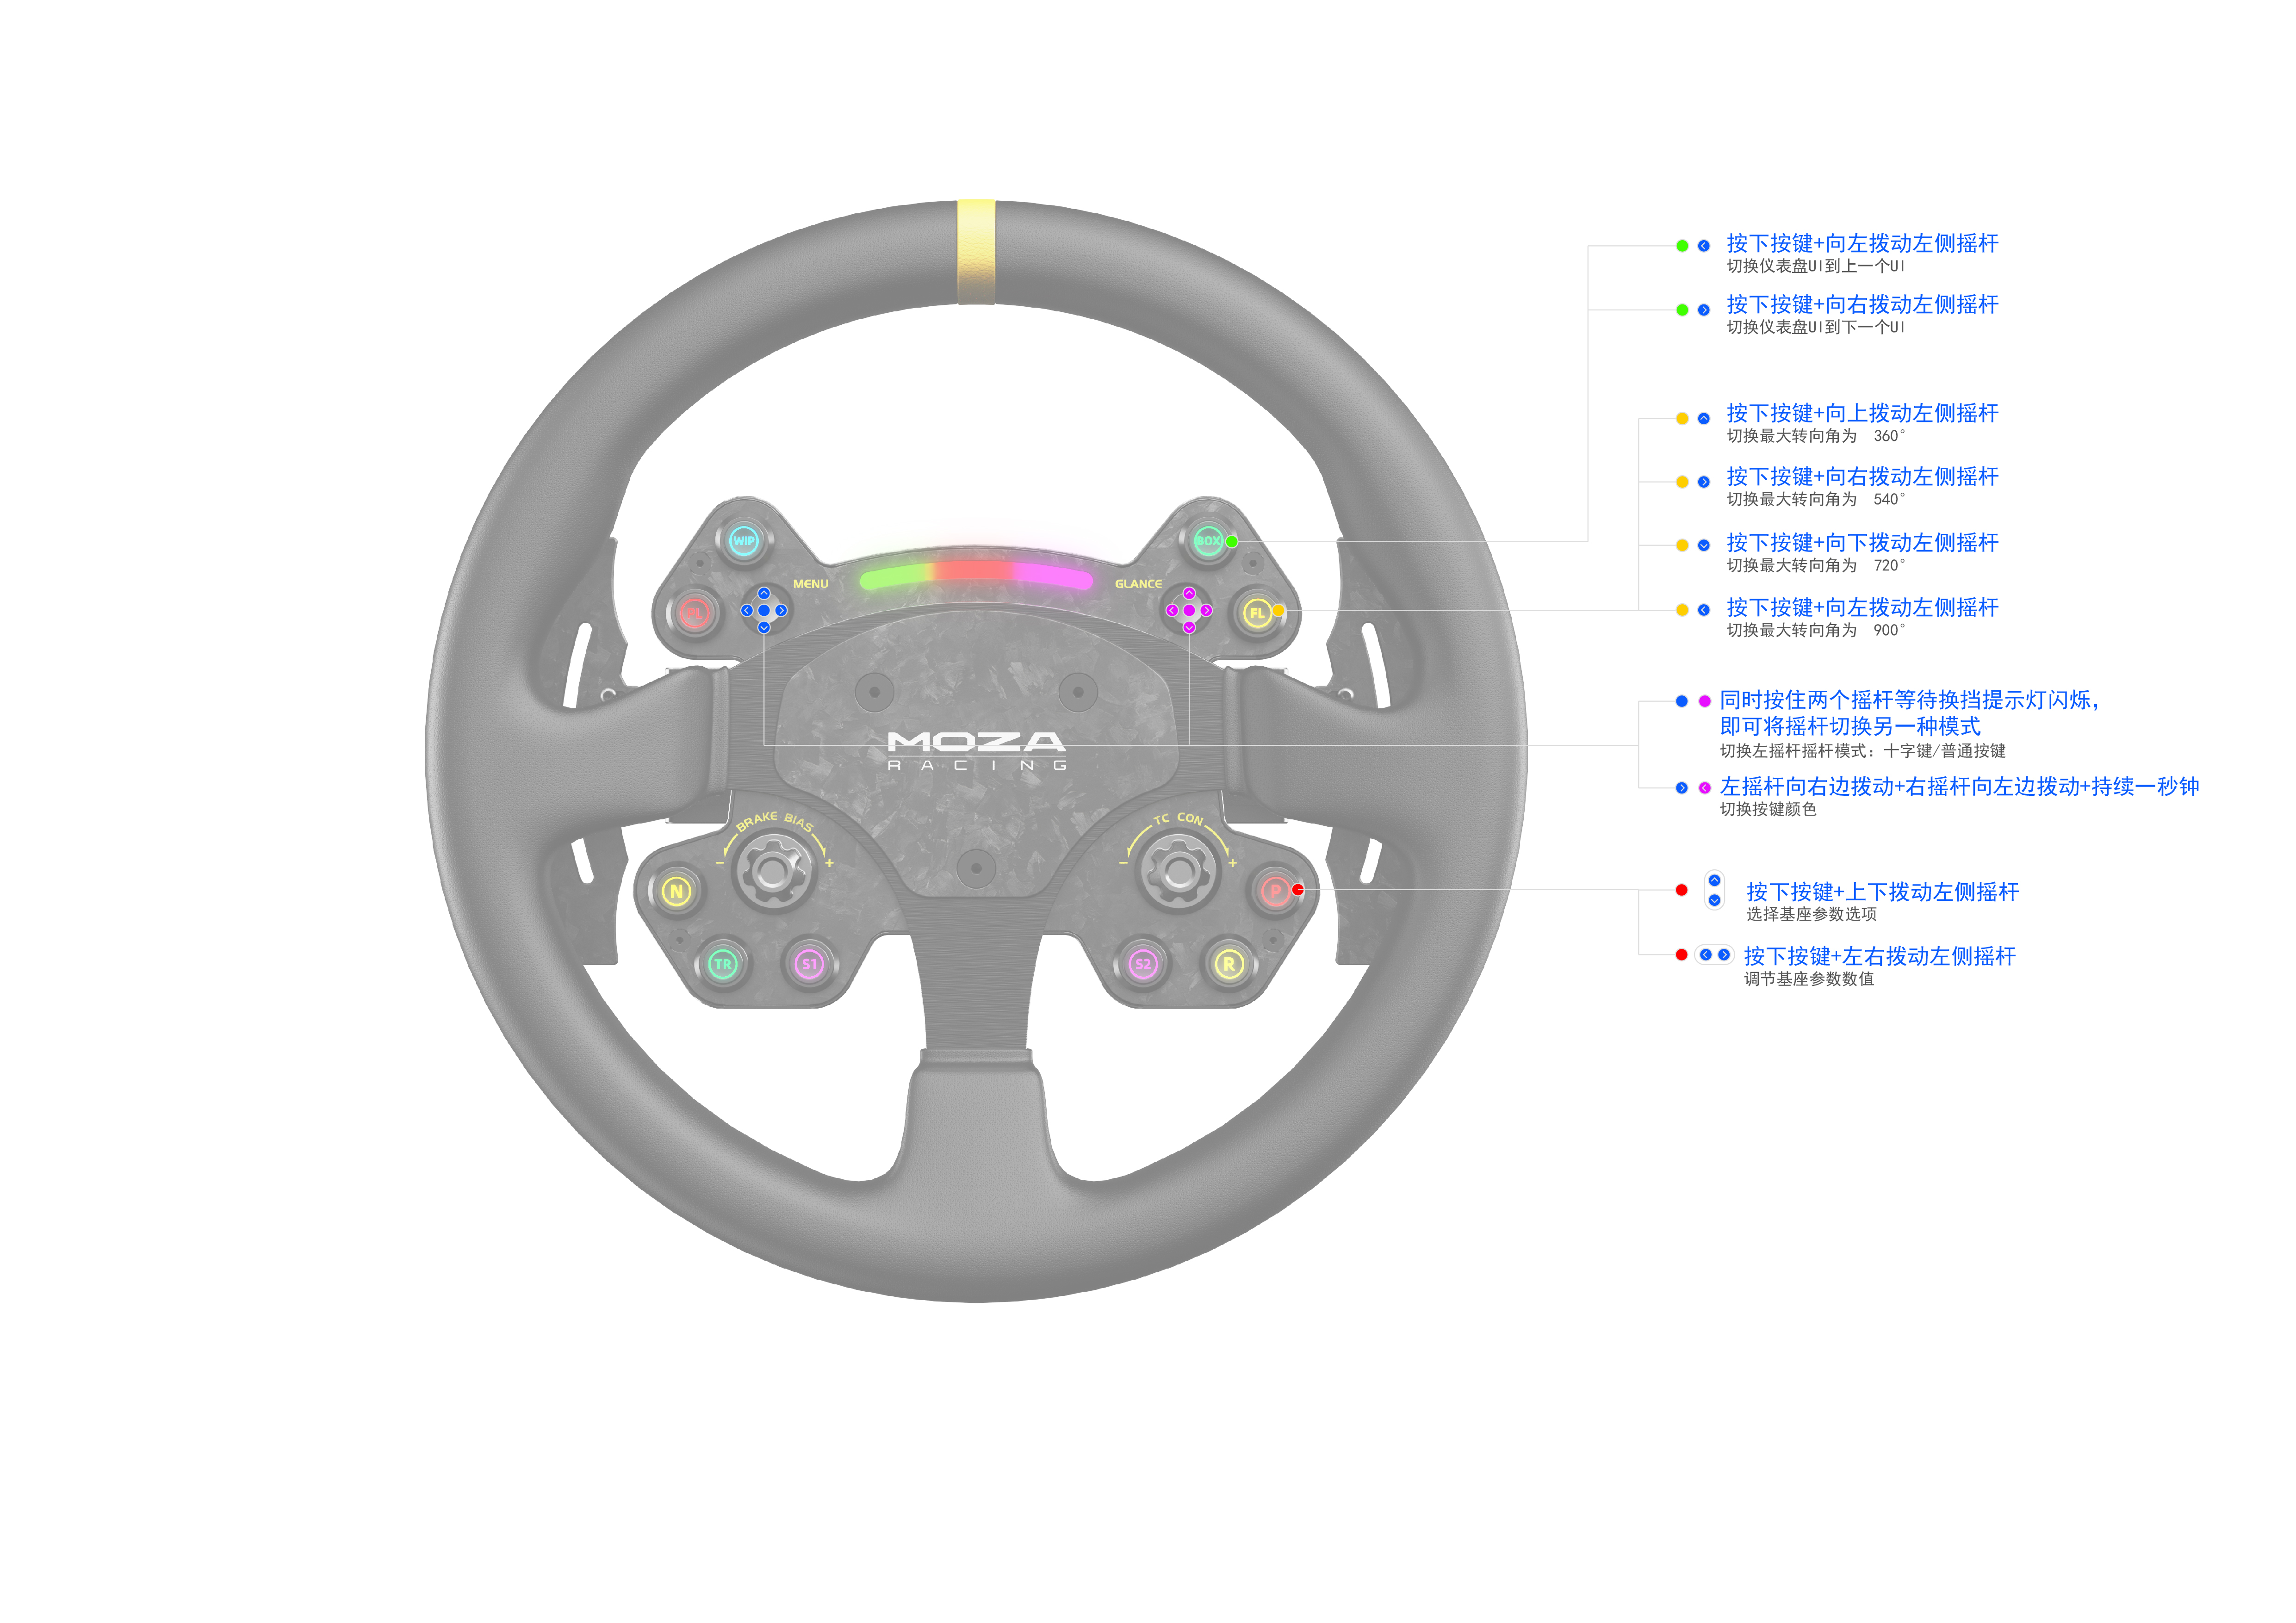Click the red PL button on the wheel
This screenshot has width=2296, height=1623.
coord(694,612)
